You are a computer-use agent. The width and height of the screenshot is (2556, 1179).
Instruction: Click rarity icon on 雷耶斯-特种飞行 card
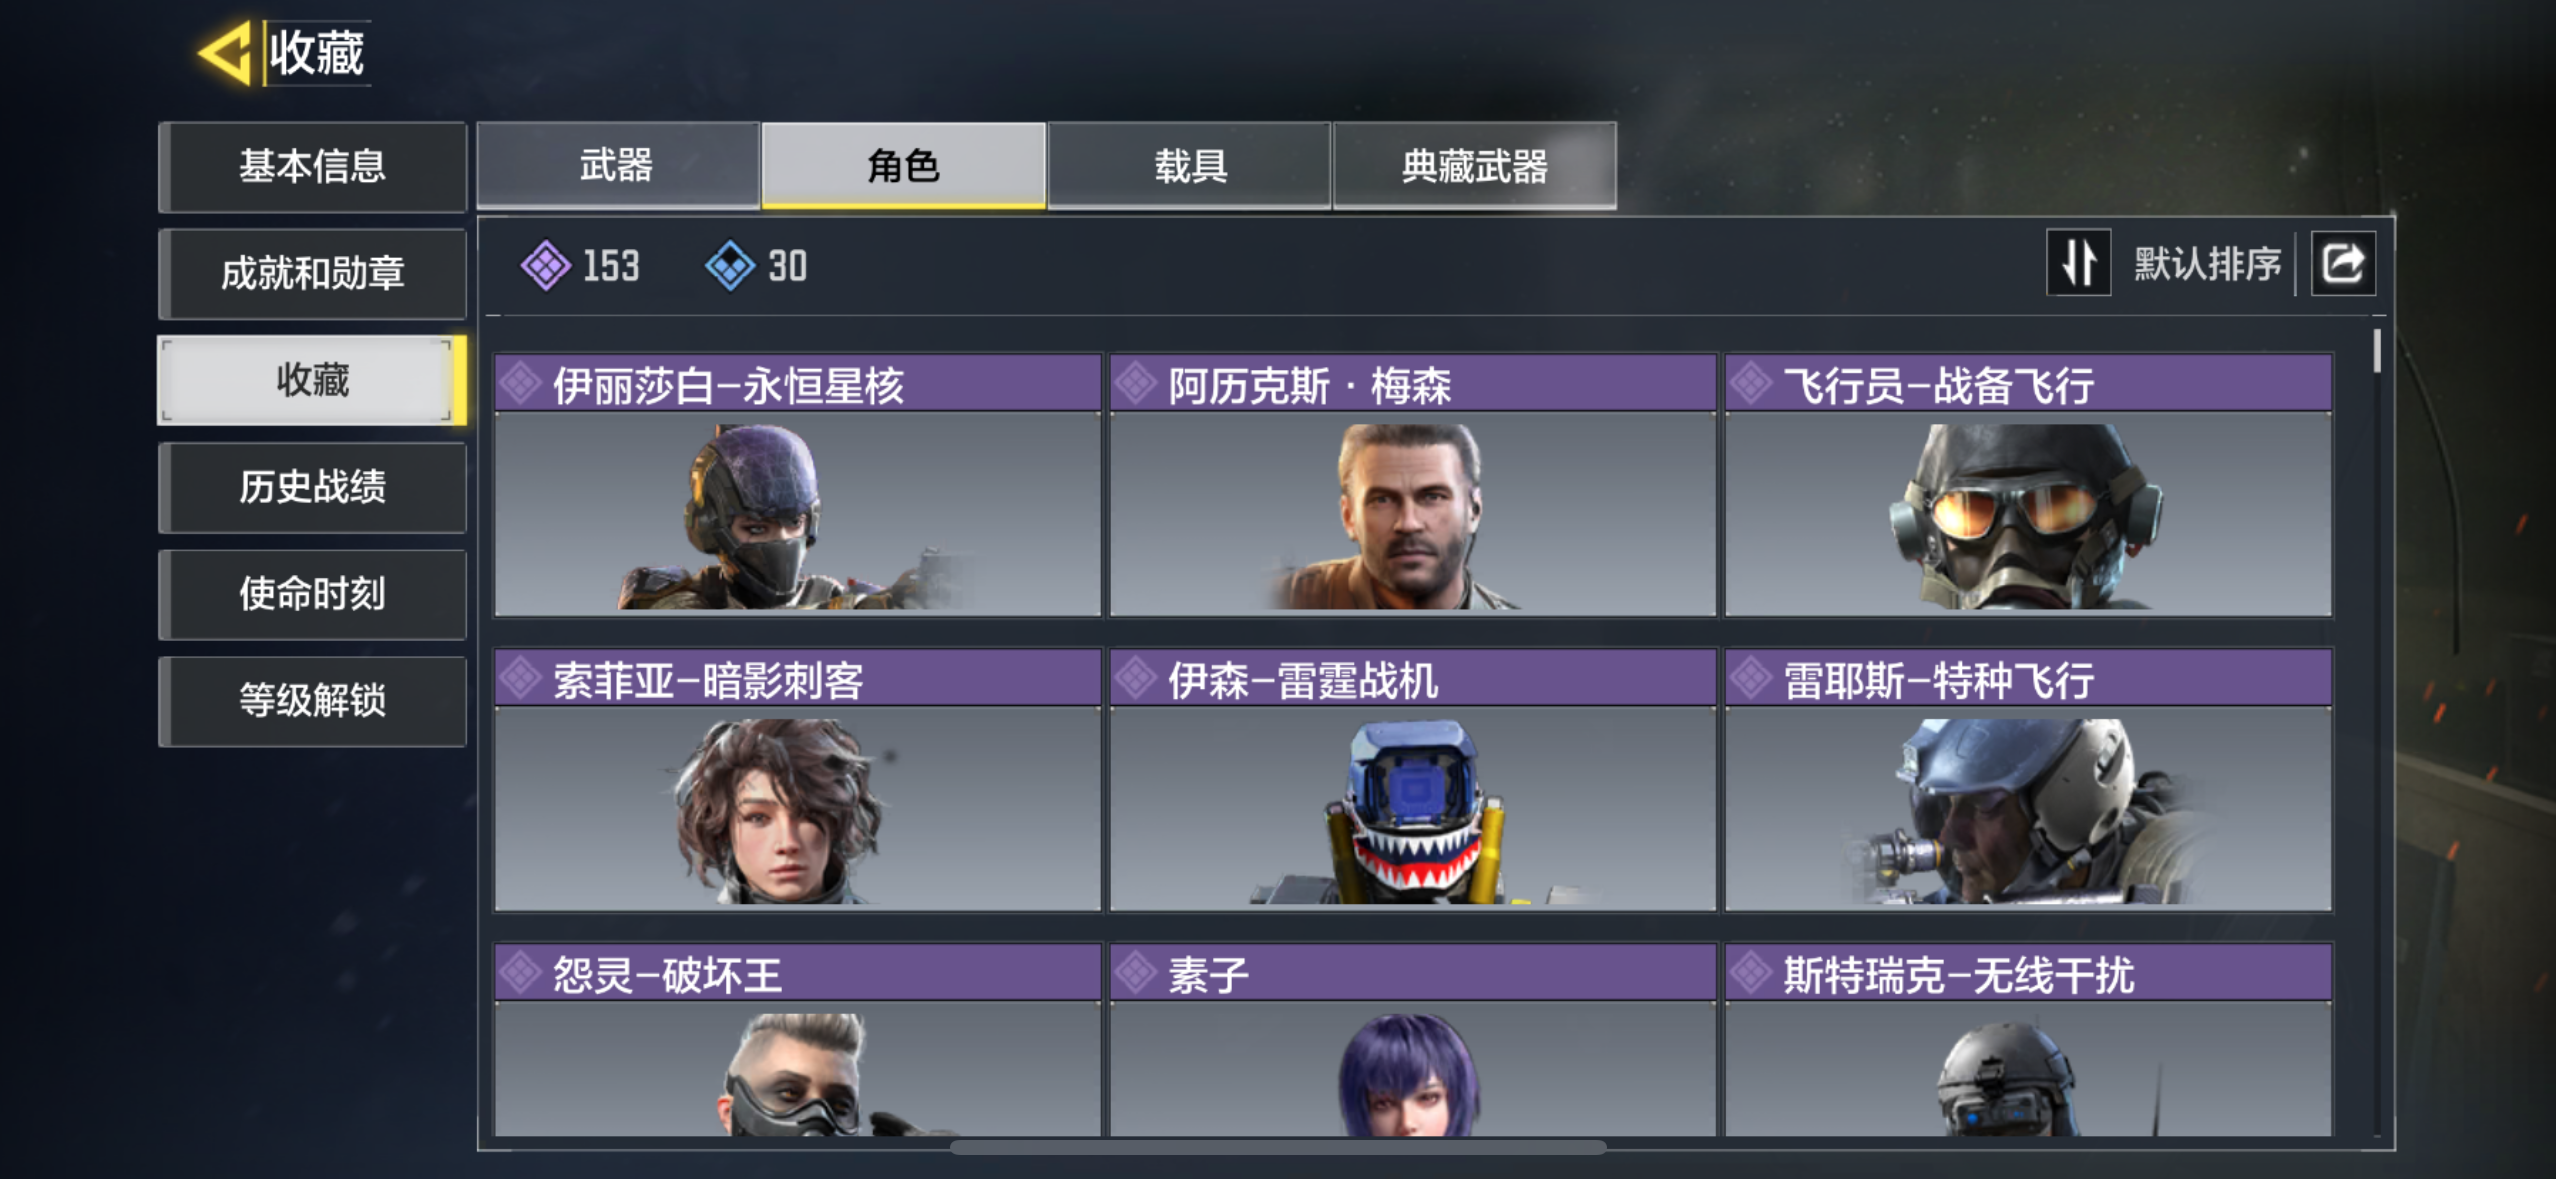1751,679
